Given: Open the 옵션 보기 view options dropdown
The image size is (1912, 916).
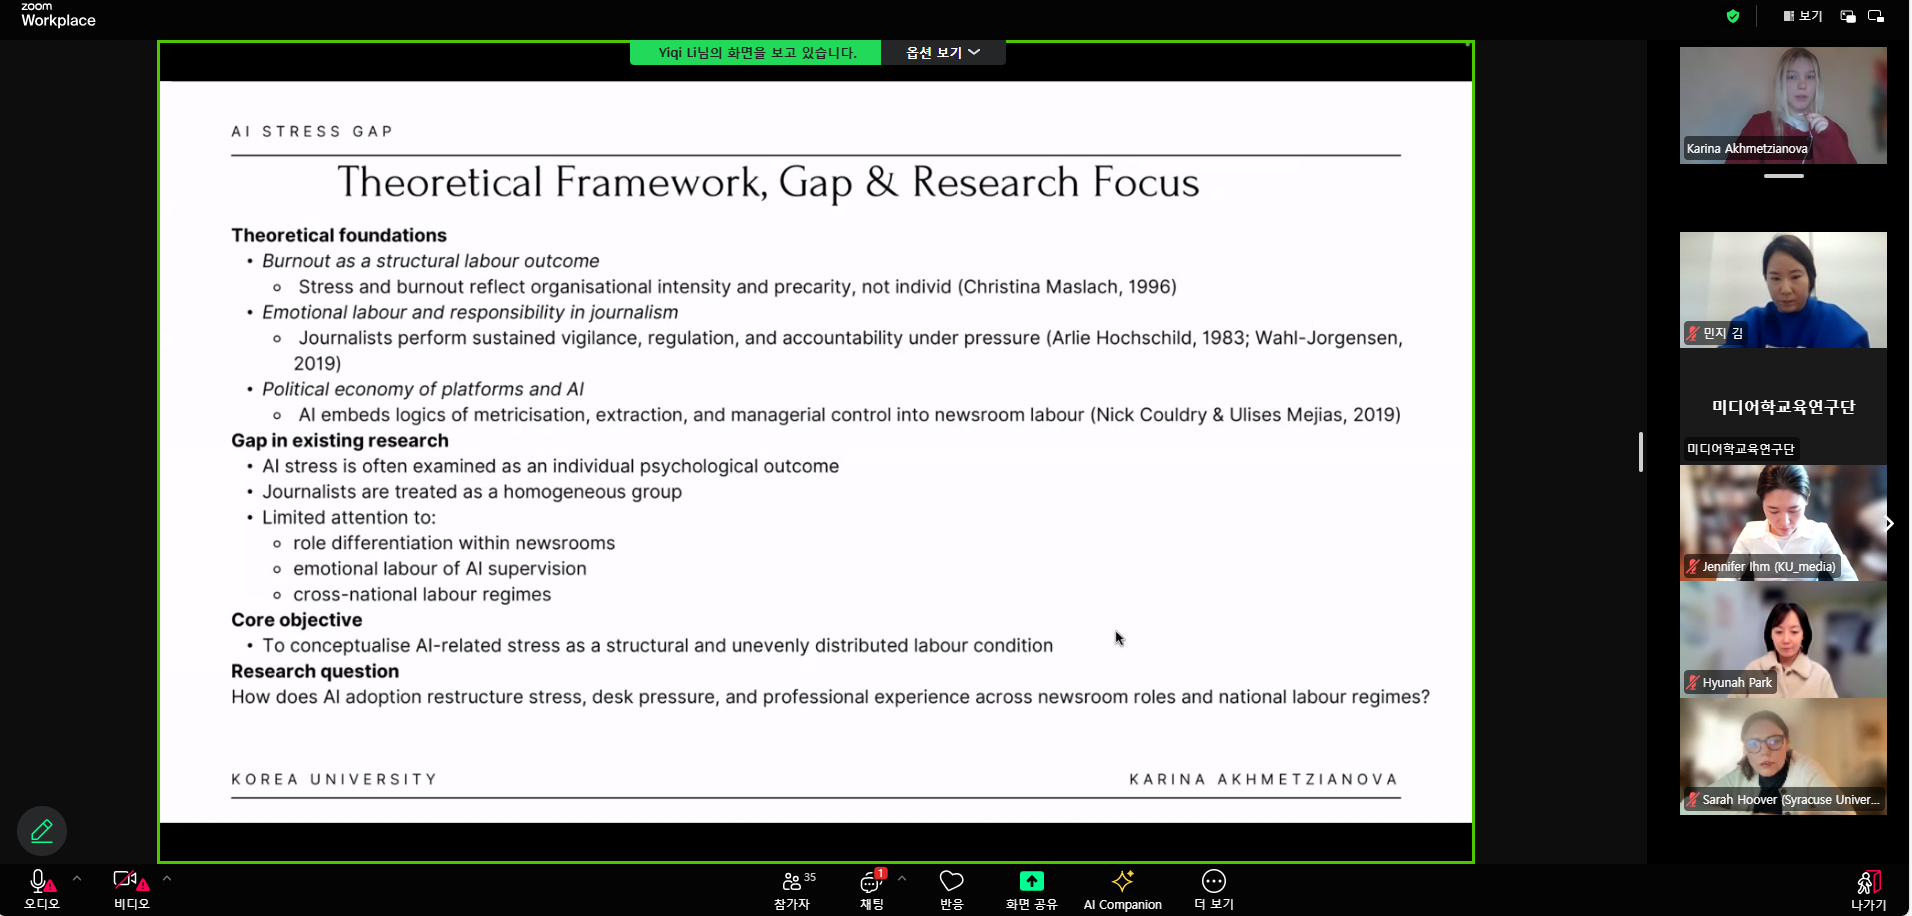Looking at the screenshot, I should (x=942, y=53).
